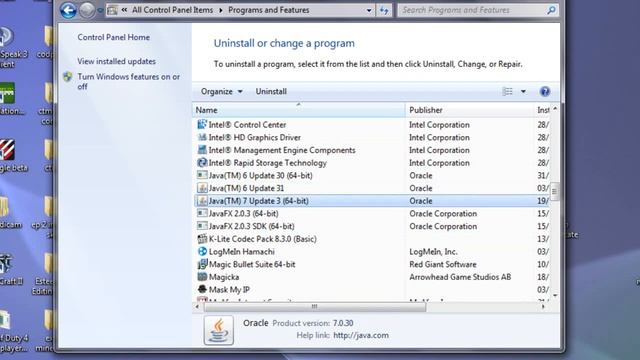Open Turn Windows features on or off

(129, 81)
